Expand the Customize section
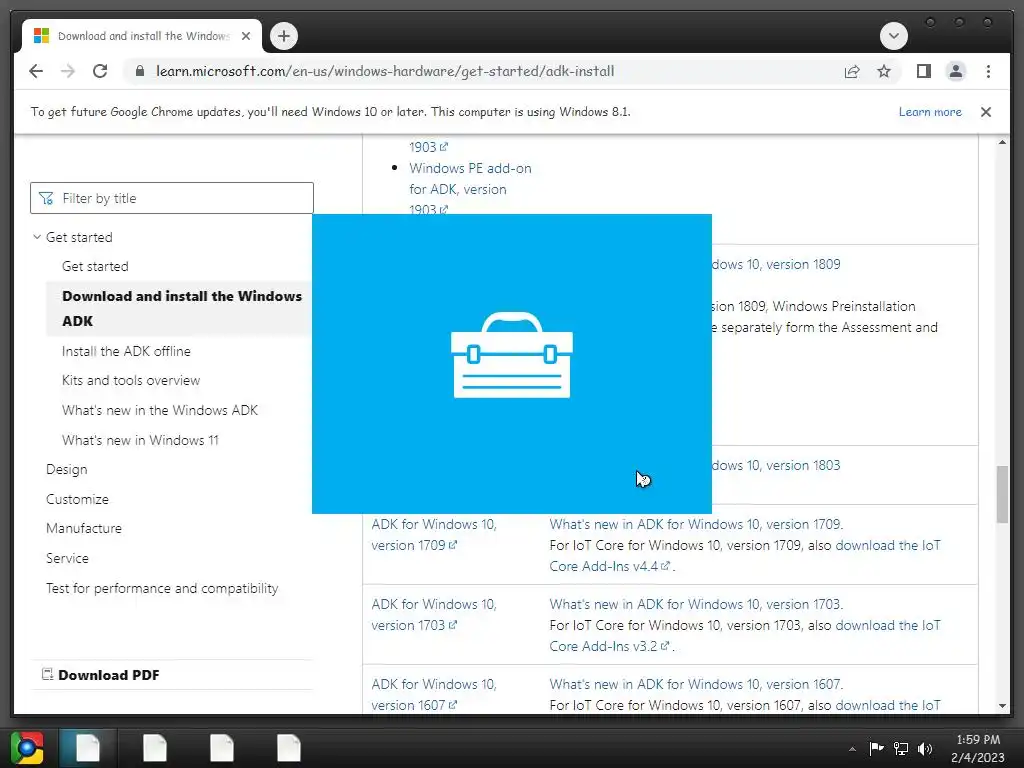This screenshot has height=768, width=1024. (x=77, y=499)
